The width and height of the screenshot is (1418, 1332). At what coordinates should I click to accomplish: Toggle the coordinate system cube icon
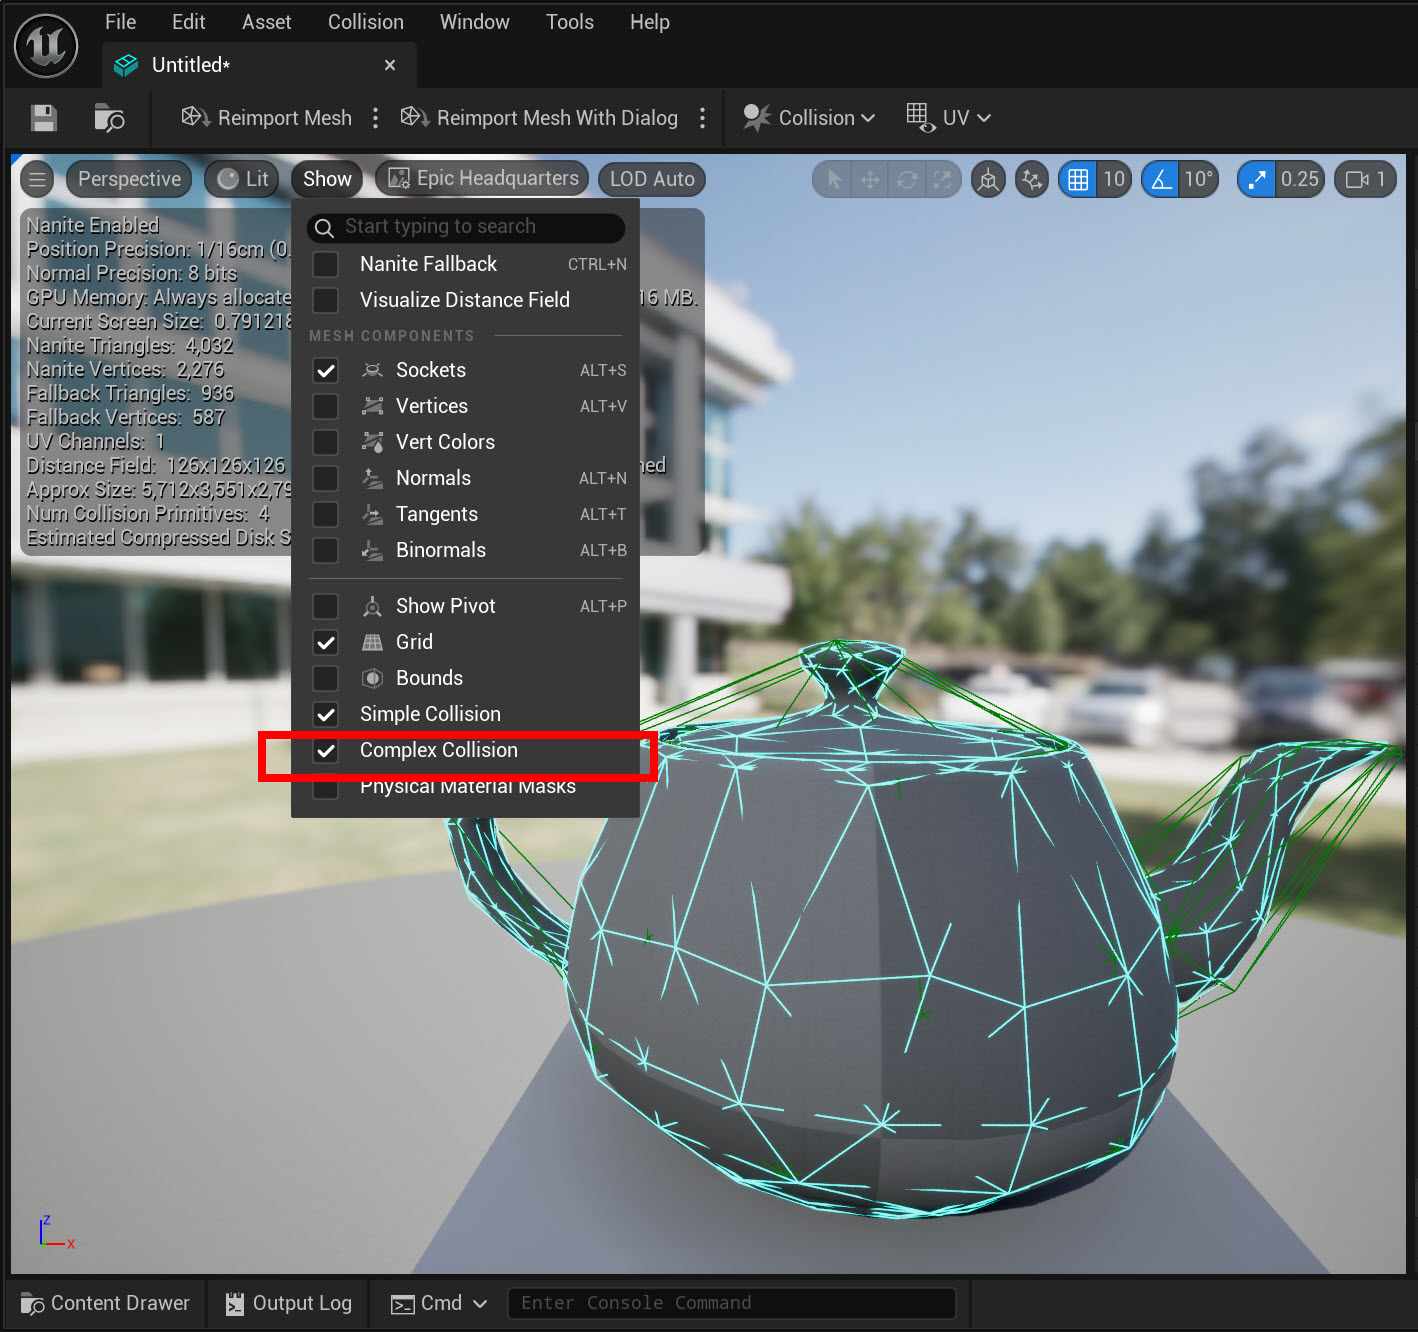[988, 180]
